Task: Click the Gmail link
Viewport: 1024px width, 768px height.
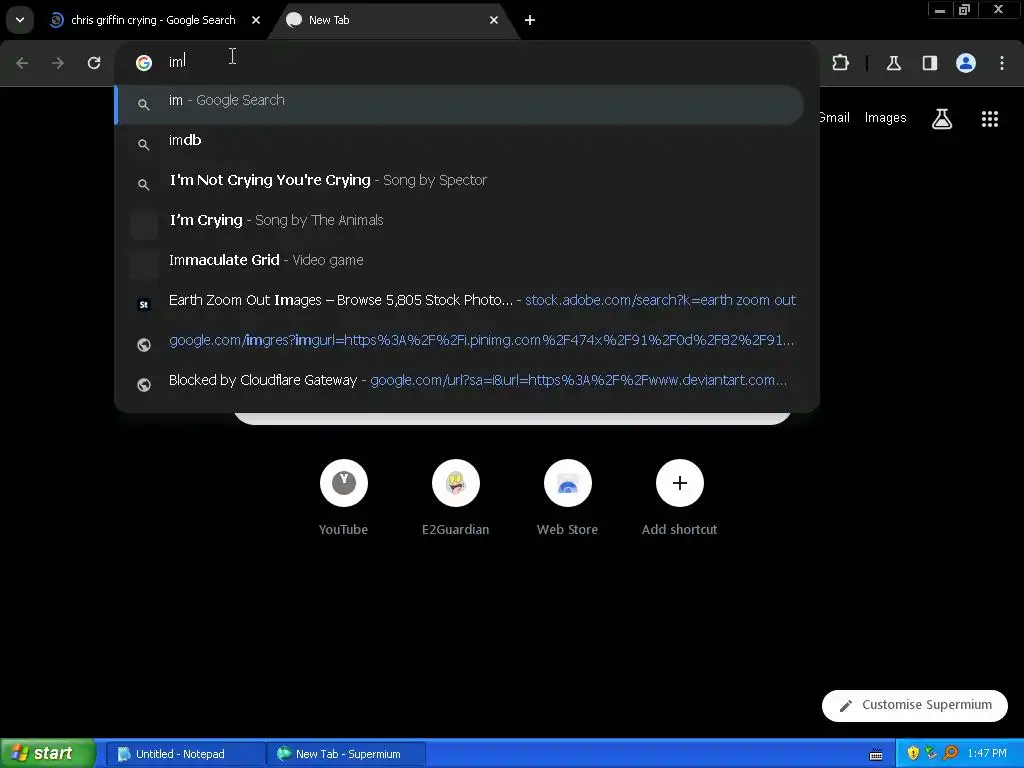Action: click(835, 118)
